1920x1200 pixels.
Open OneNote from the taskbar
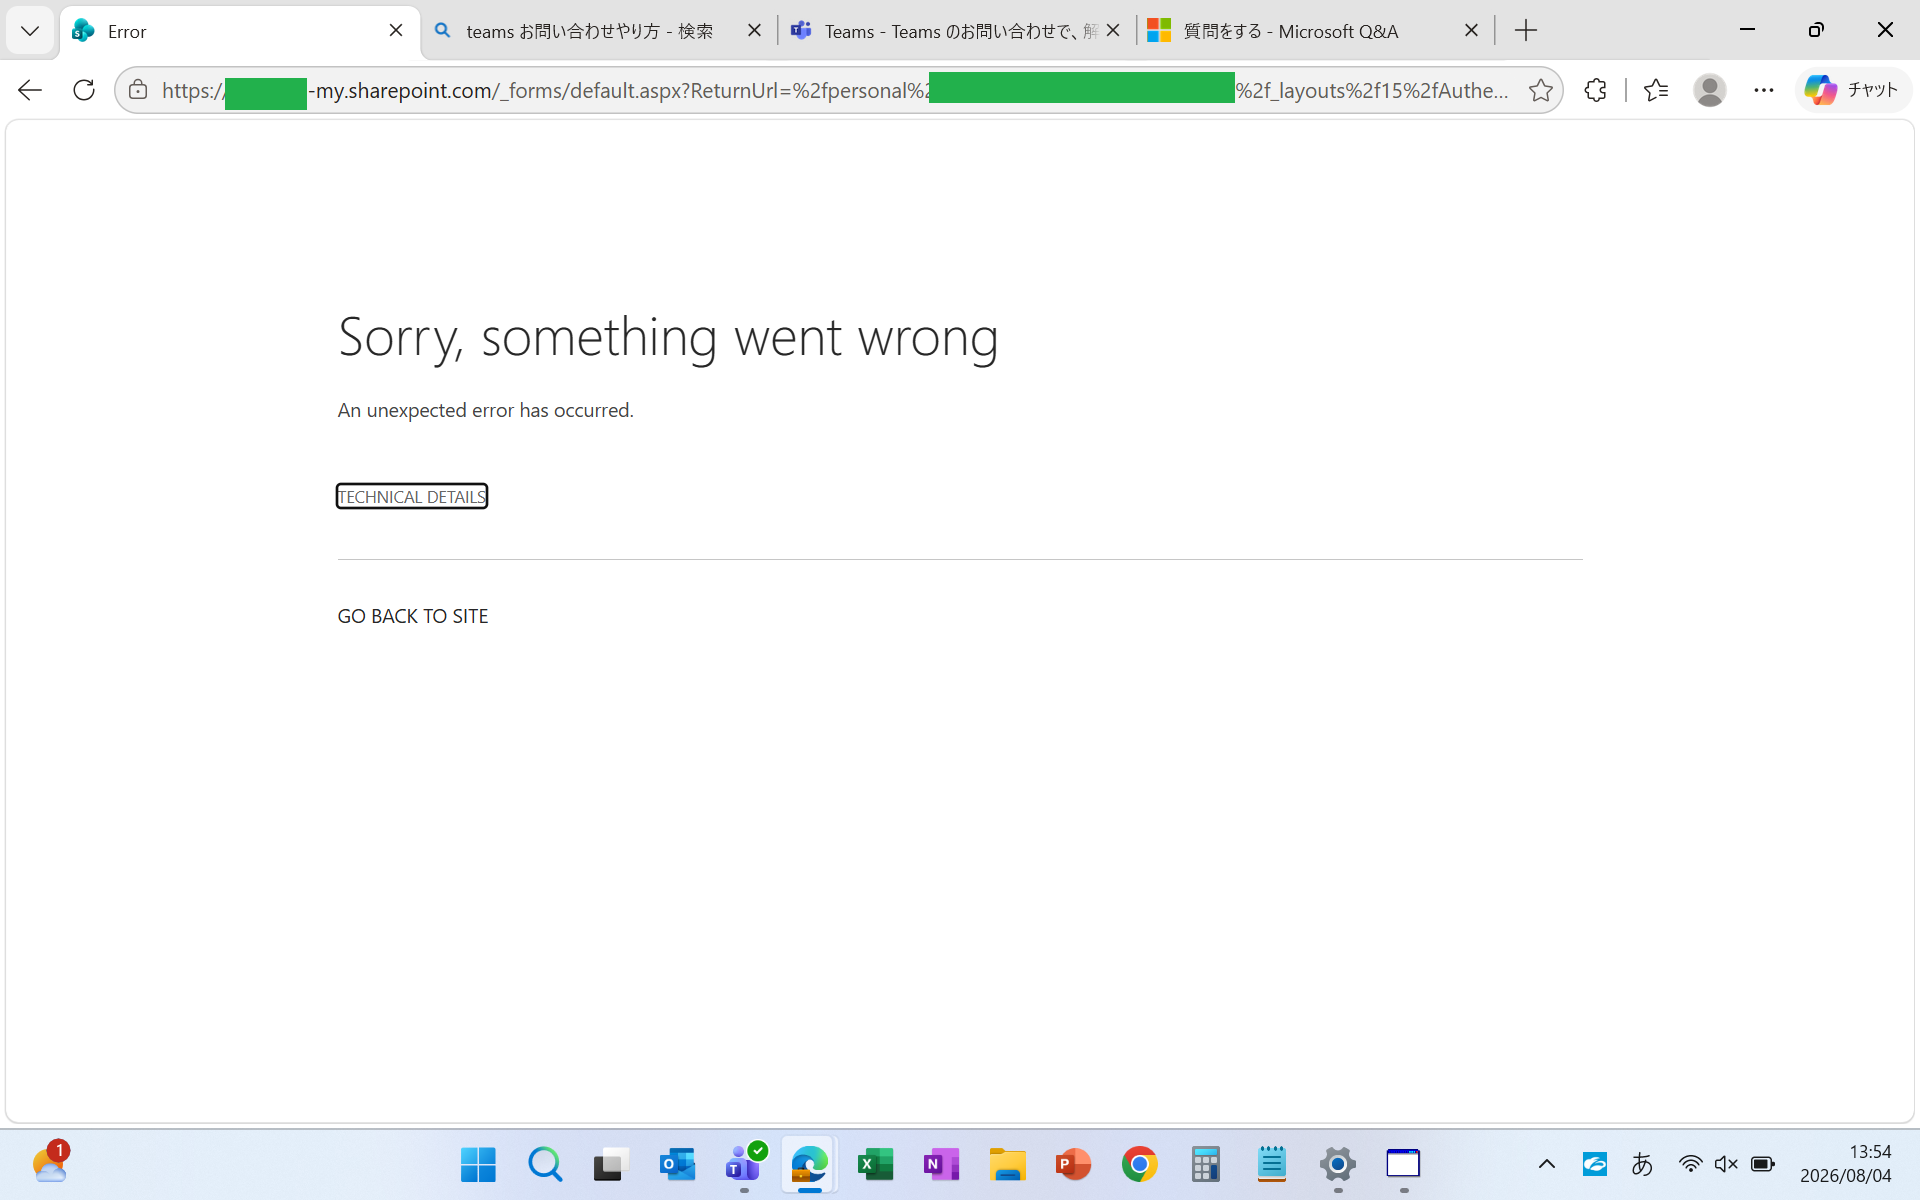[941, 1165]
